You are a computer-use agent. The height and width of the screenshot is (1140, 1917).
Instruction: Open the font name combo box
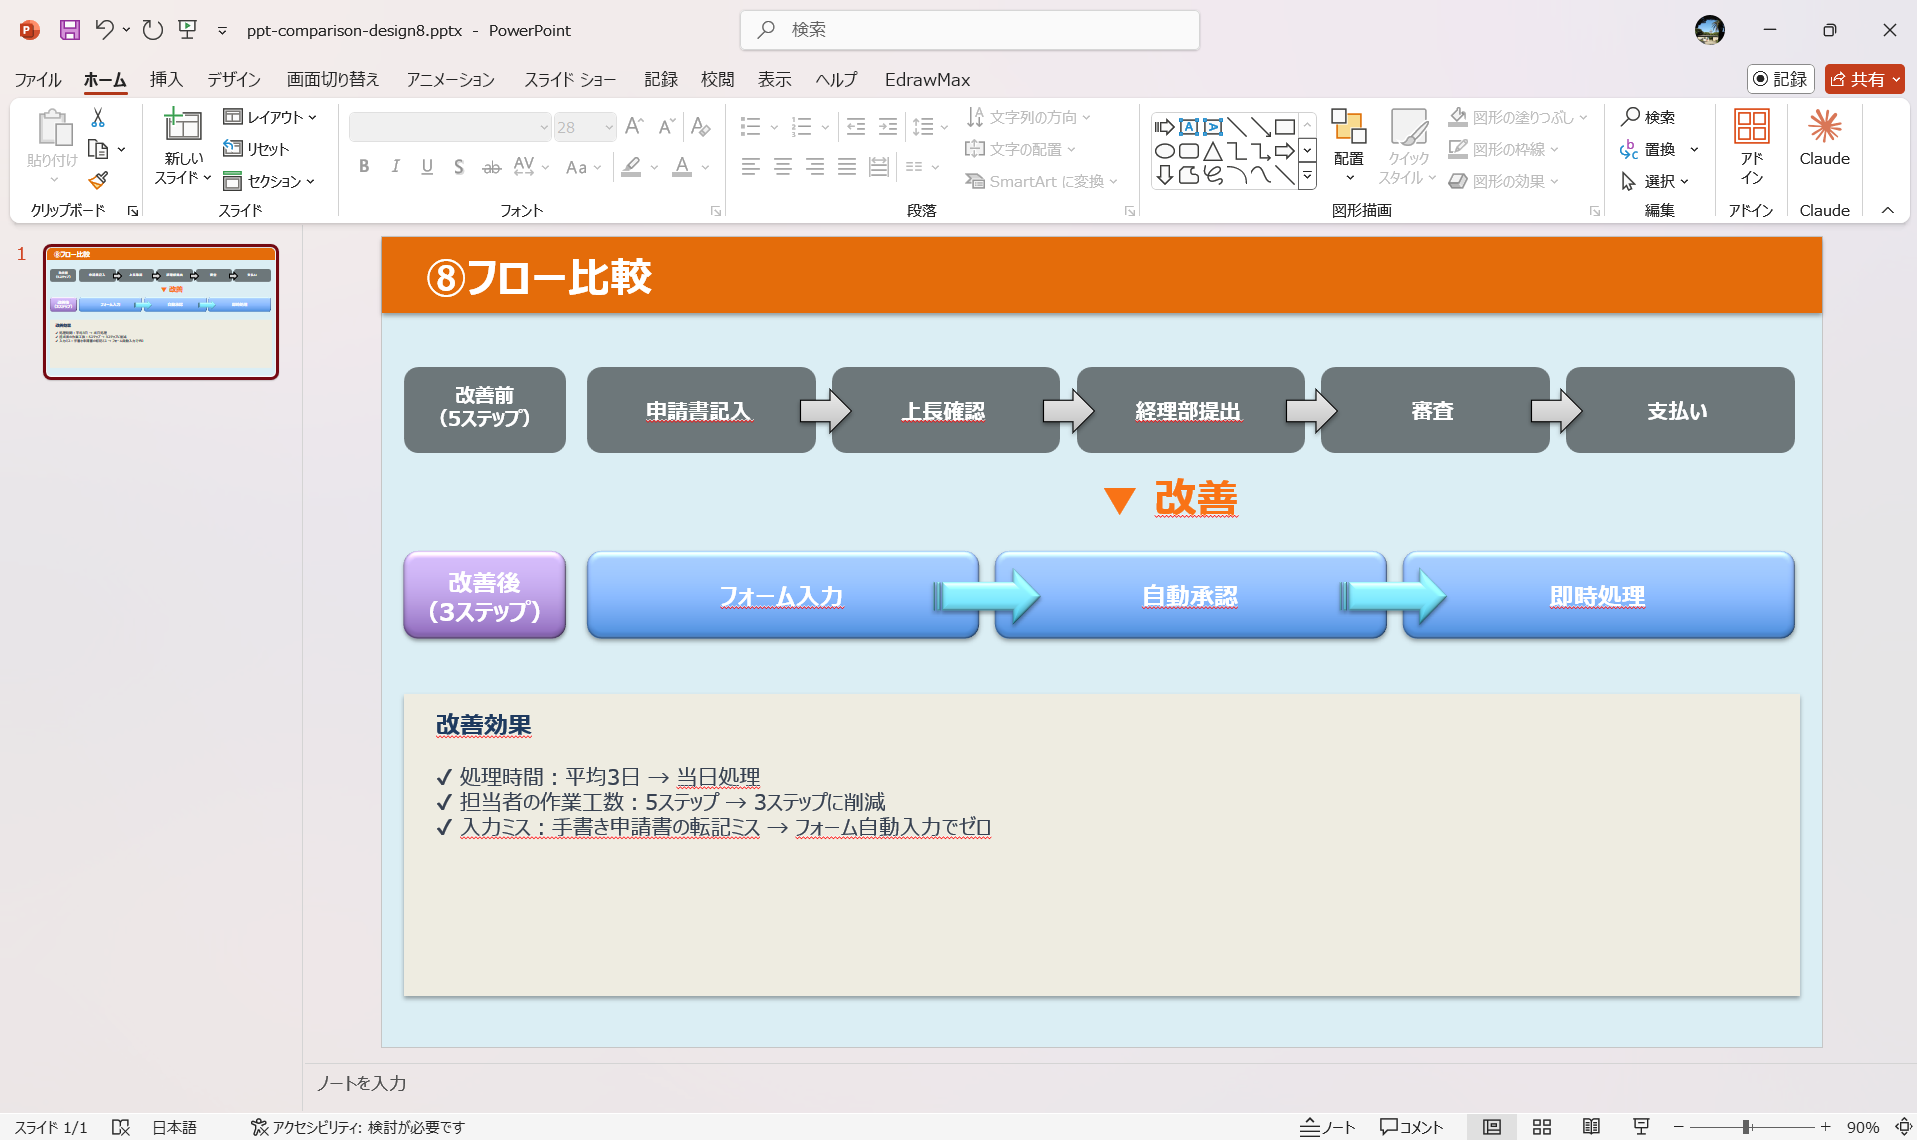click(x=450, y=127)
